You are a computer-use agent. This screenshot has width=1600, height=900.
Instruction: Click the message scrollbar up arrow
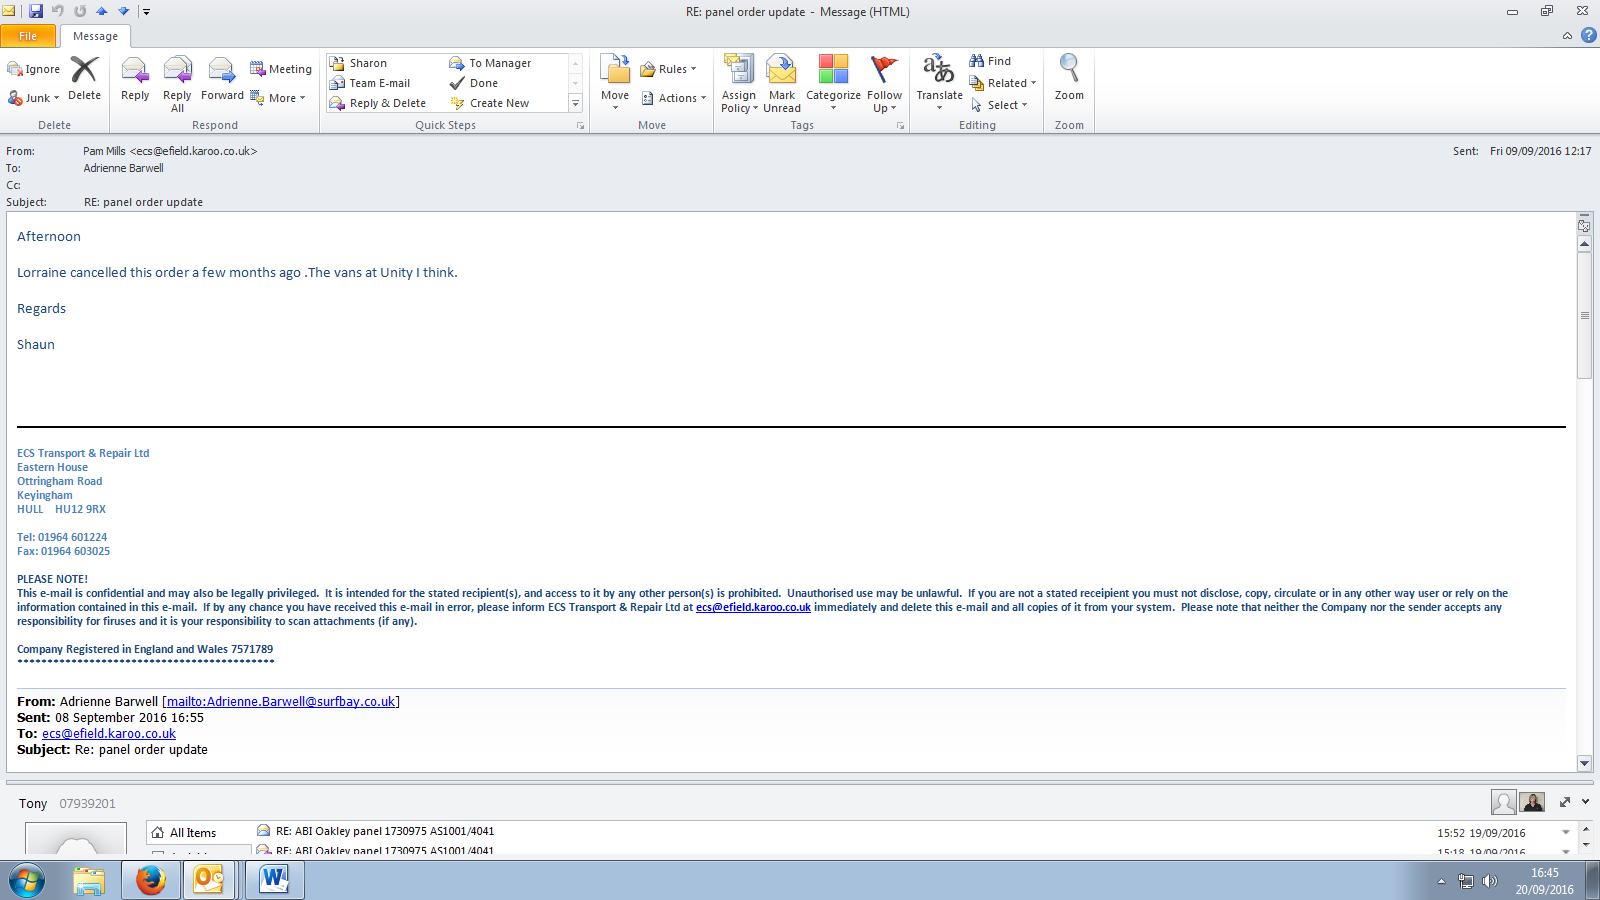pyautogui.click(x=1584, y=243)
